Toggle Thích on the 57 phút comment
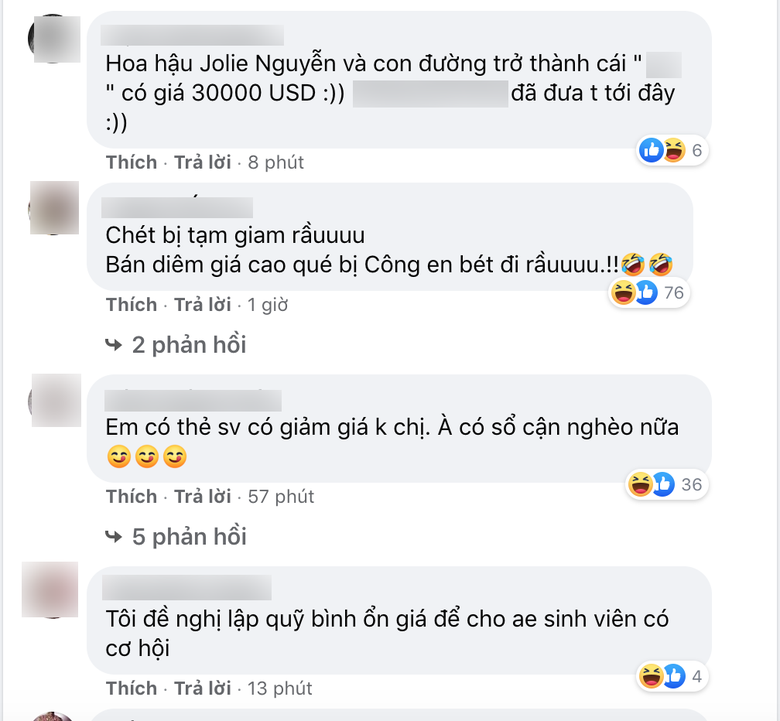The width and height of the screenshot is (780, 721). coord(131,497)
